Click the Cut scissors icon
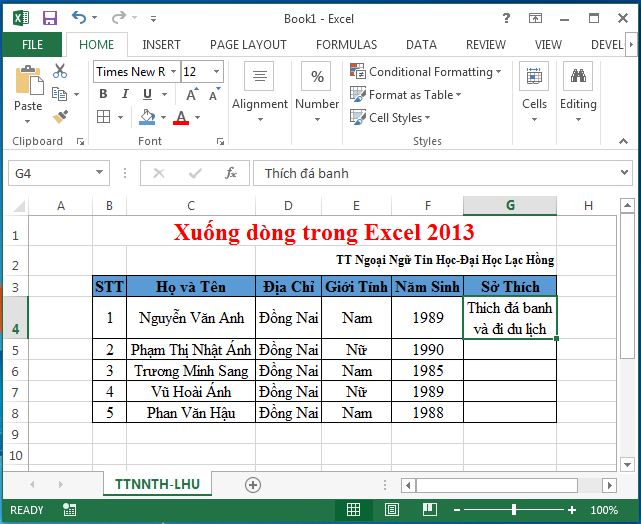 coord(60,72)
